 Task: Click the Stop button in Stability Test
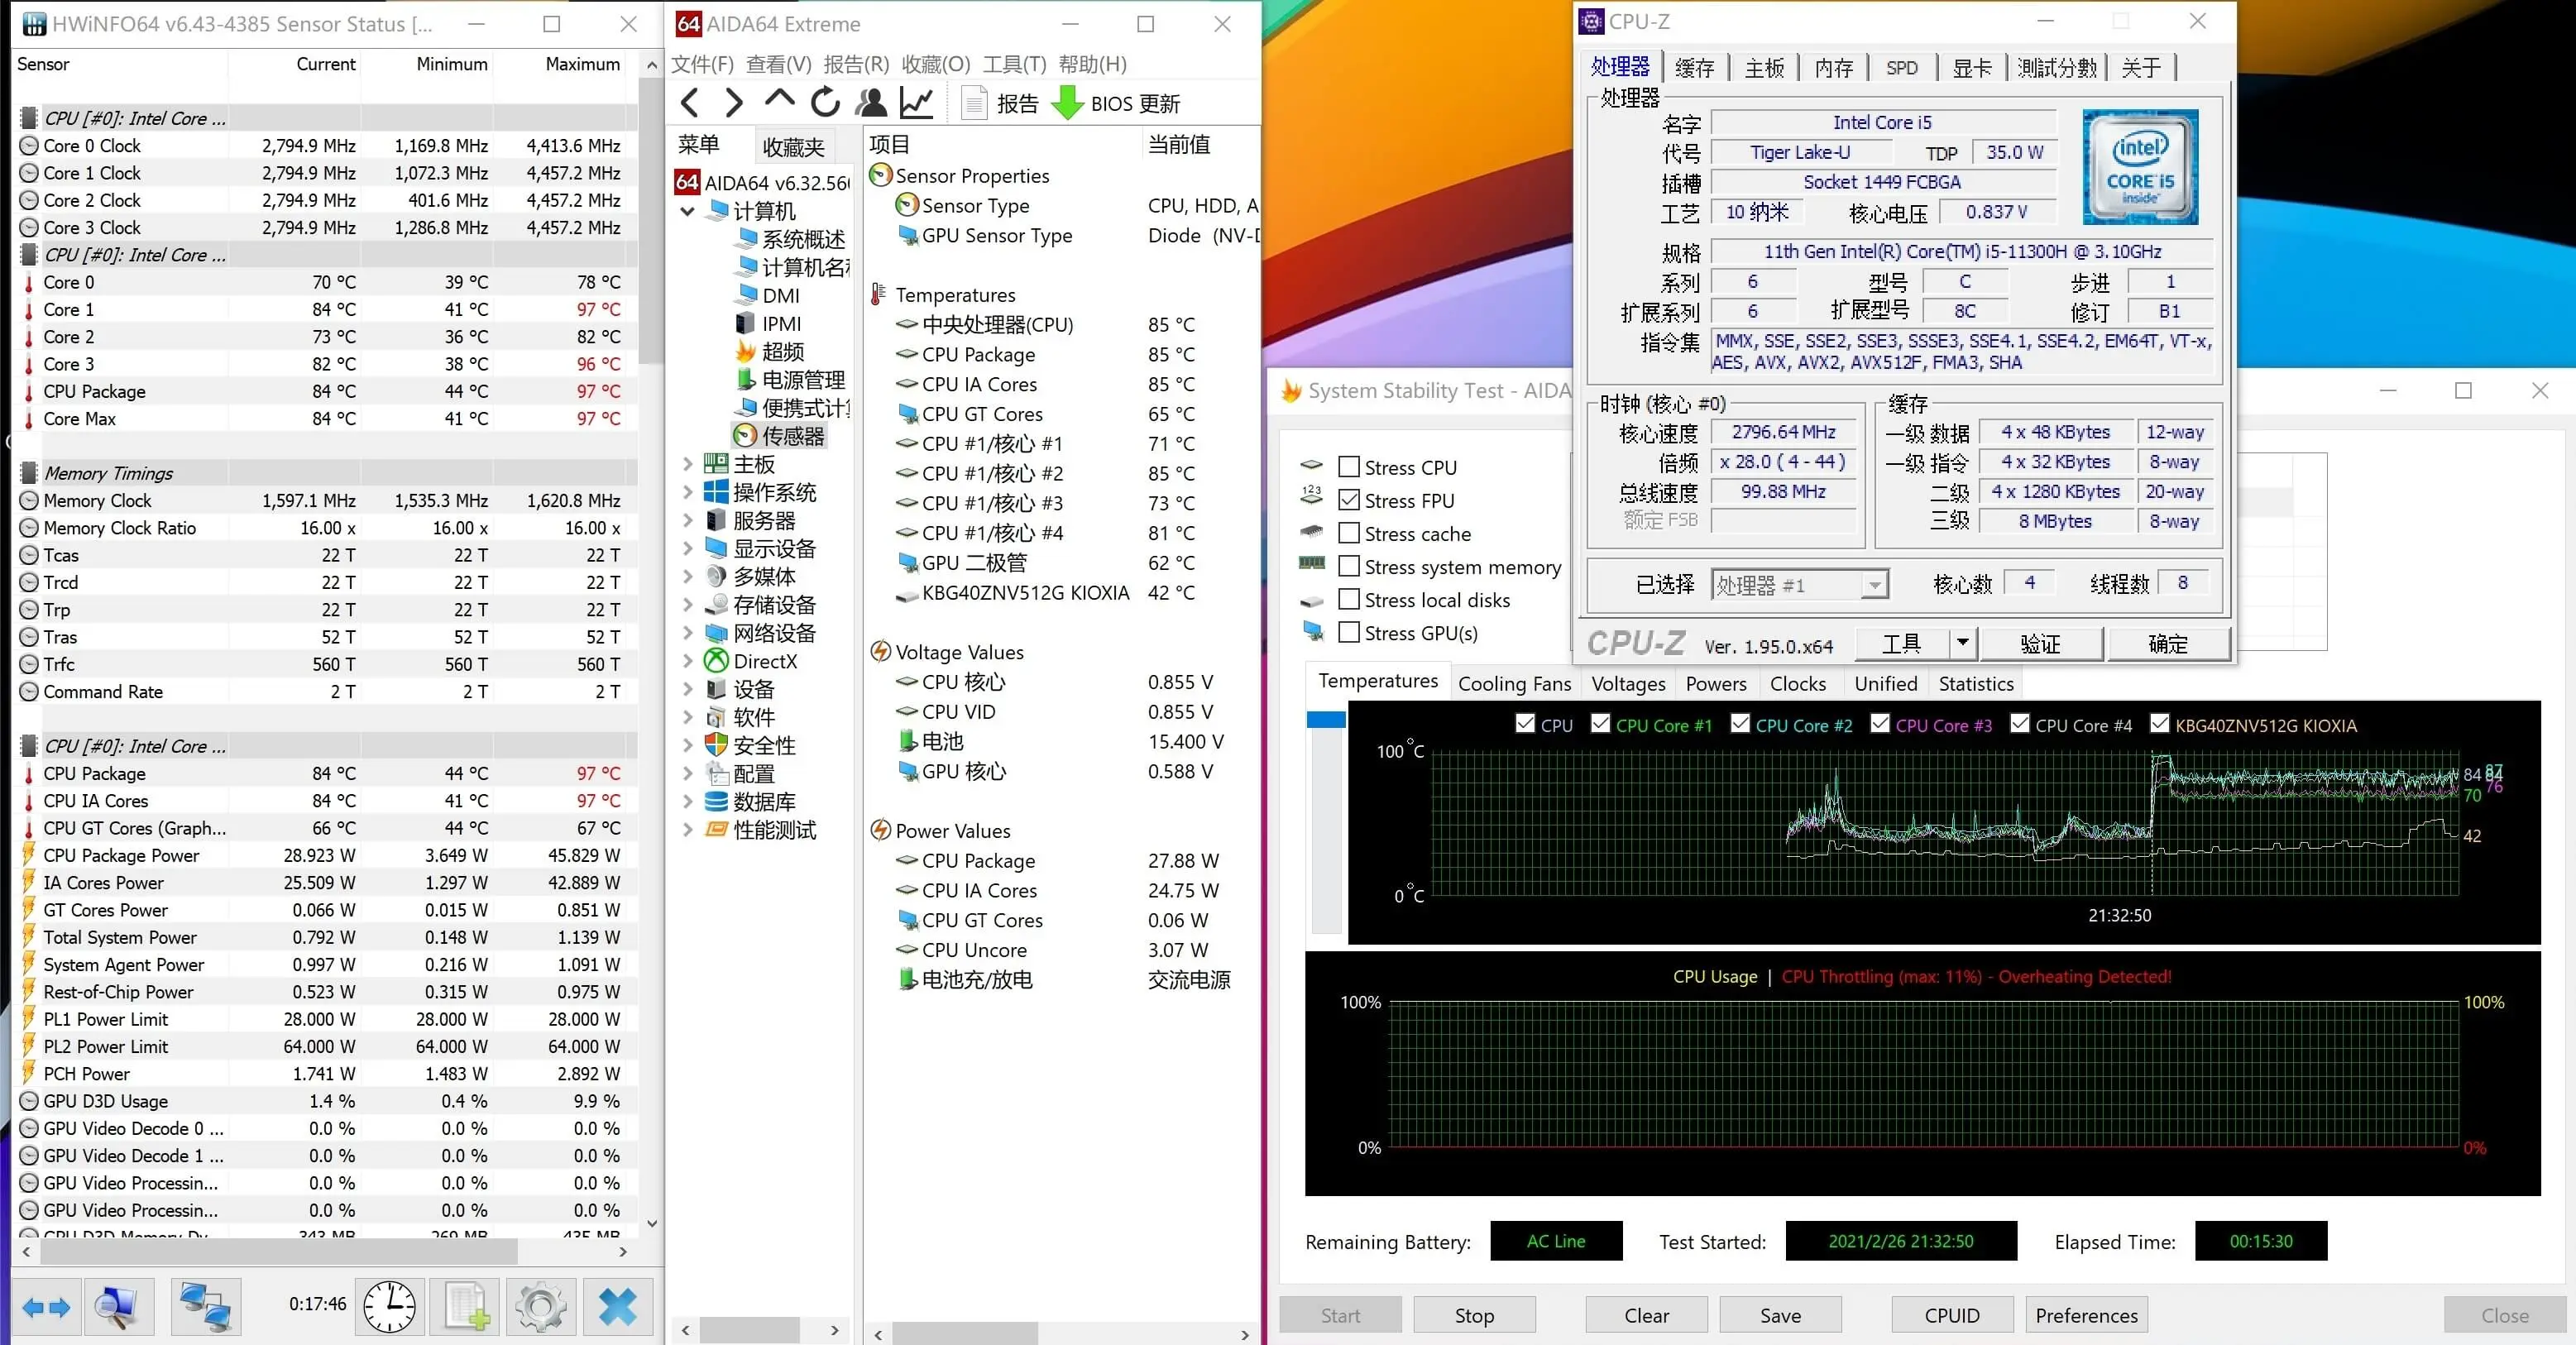(x=1474, y=1315)
